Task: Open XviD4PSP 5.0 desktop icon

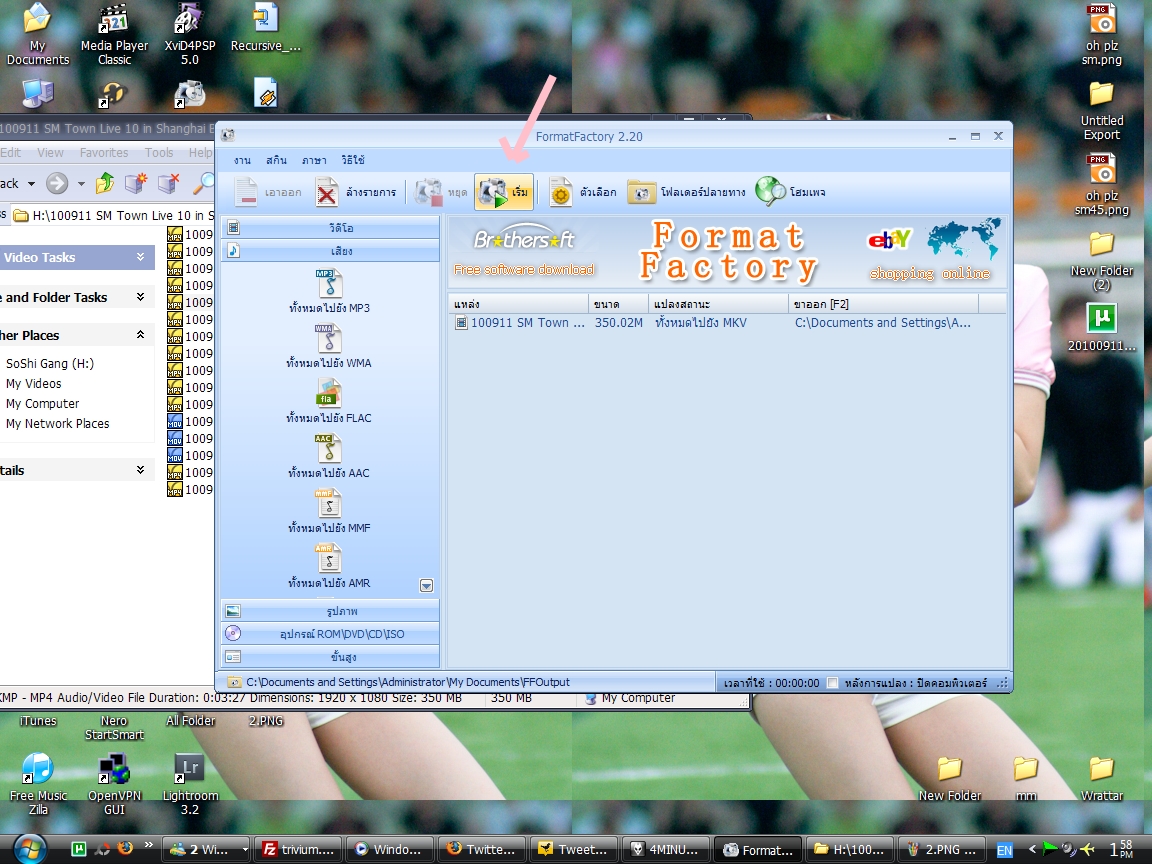Action: (190, 35)
